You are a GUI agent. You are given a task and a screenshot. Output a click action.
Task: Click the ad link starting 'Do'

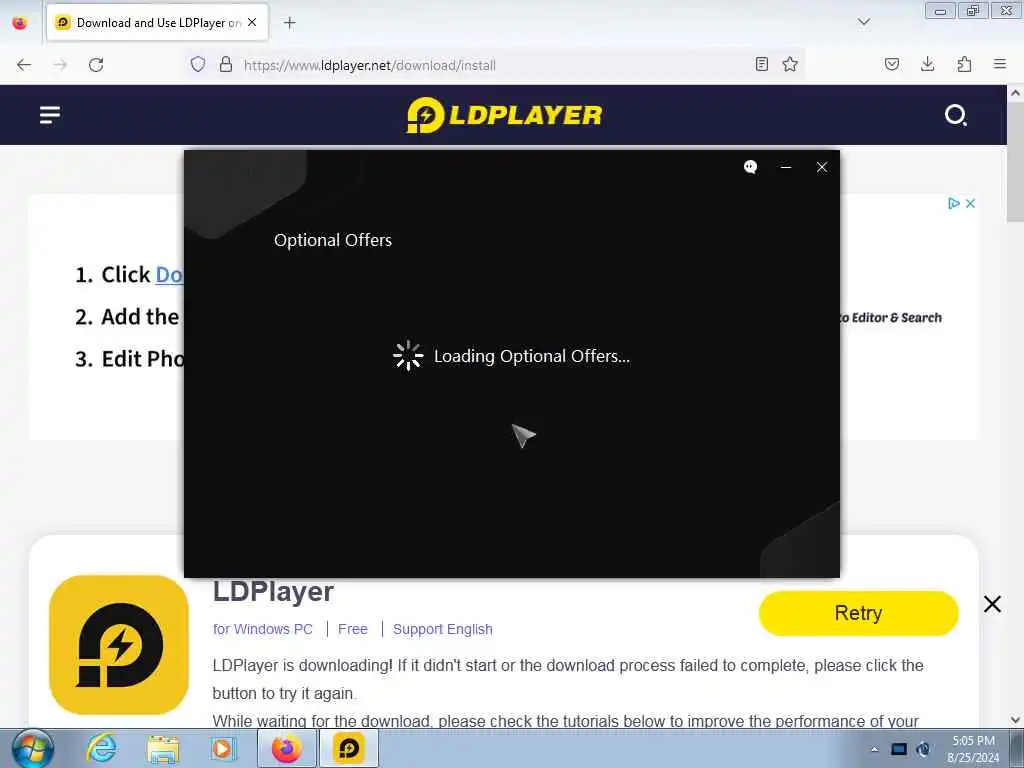(x=169, y=275)
